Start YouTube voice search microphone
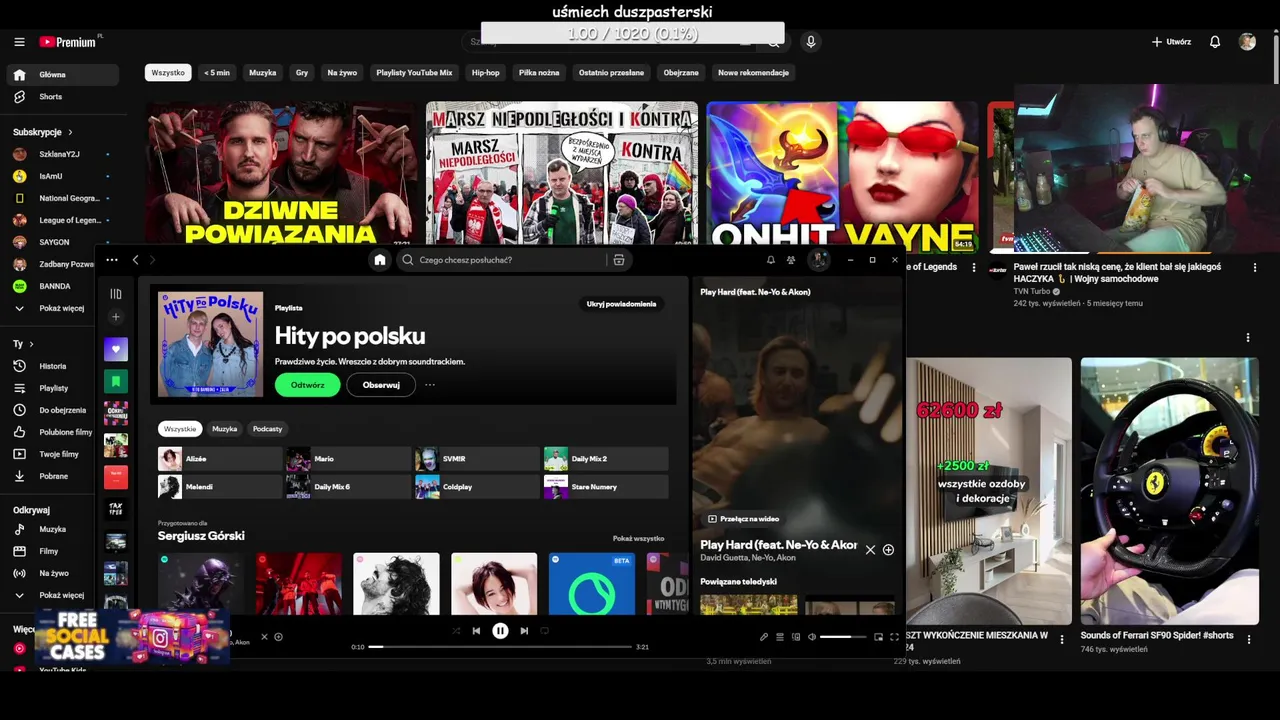 811,42
